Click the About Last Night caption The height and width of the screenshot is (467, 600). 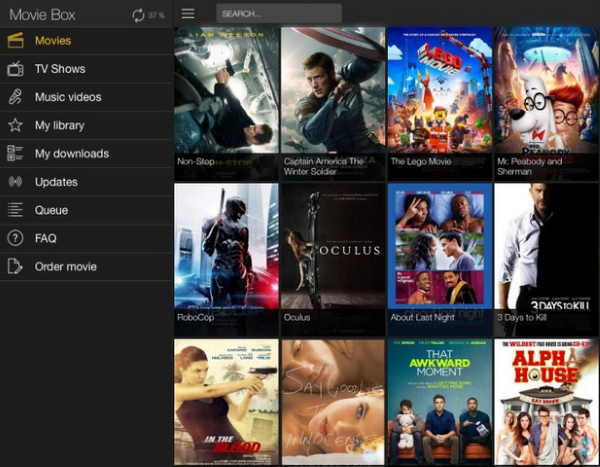coord(422,317)
